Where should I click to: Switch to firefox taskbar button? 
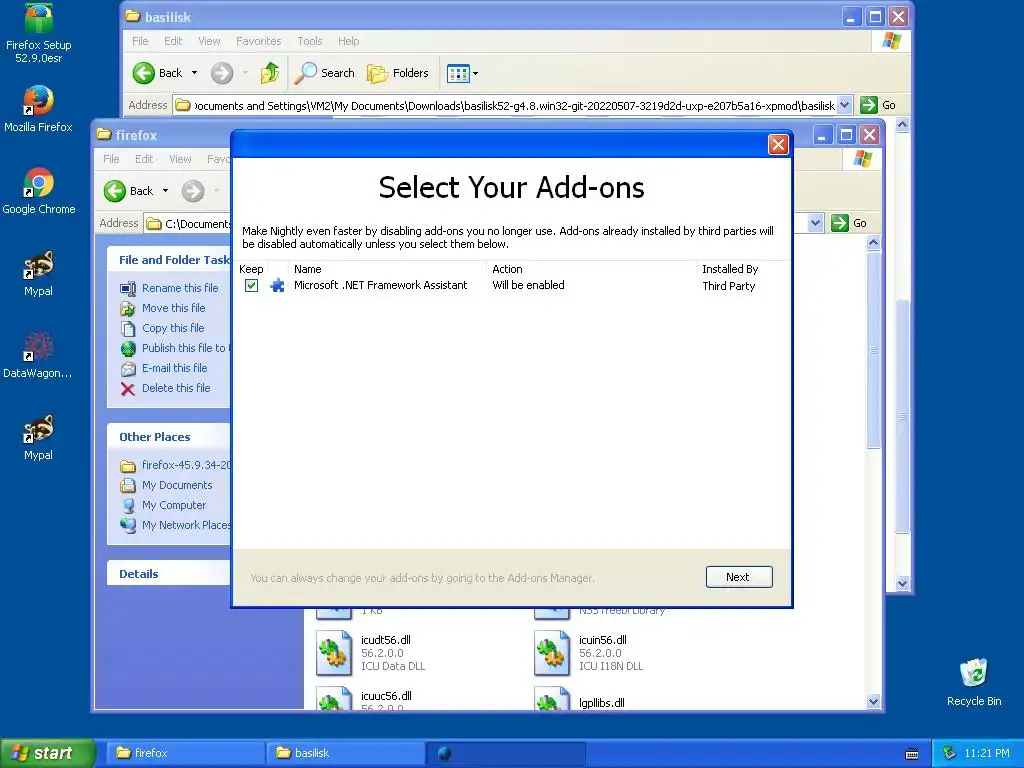click(184, 753)
